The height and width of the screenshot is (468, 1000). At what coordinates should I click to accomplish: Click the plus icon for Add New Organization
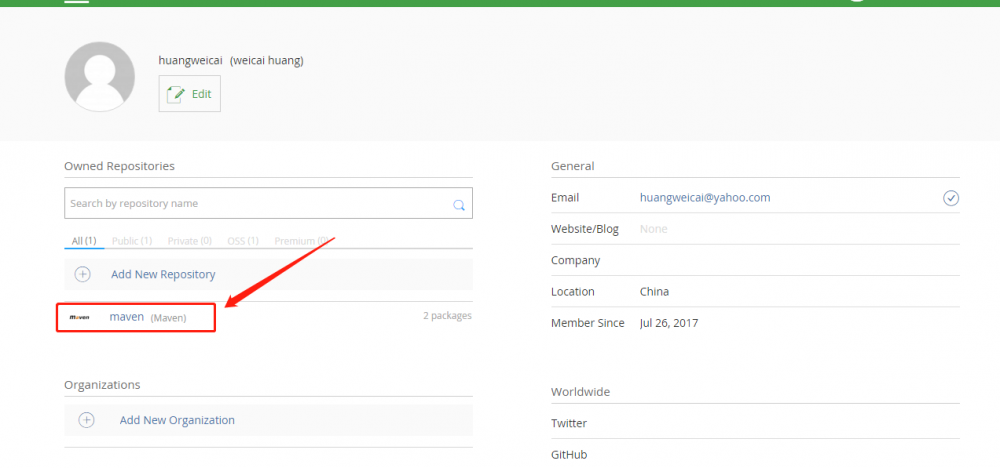[x=87, y=420]
